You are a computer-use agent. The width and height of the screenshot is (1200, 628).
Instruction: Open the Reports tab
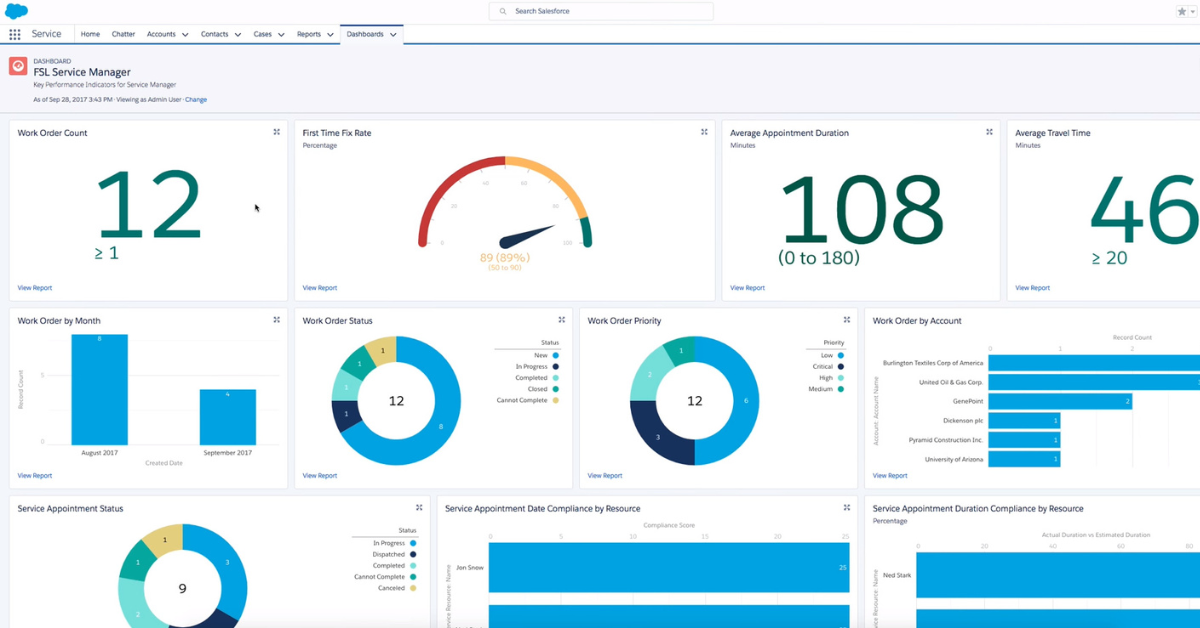[309, 34]
